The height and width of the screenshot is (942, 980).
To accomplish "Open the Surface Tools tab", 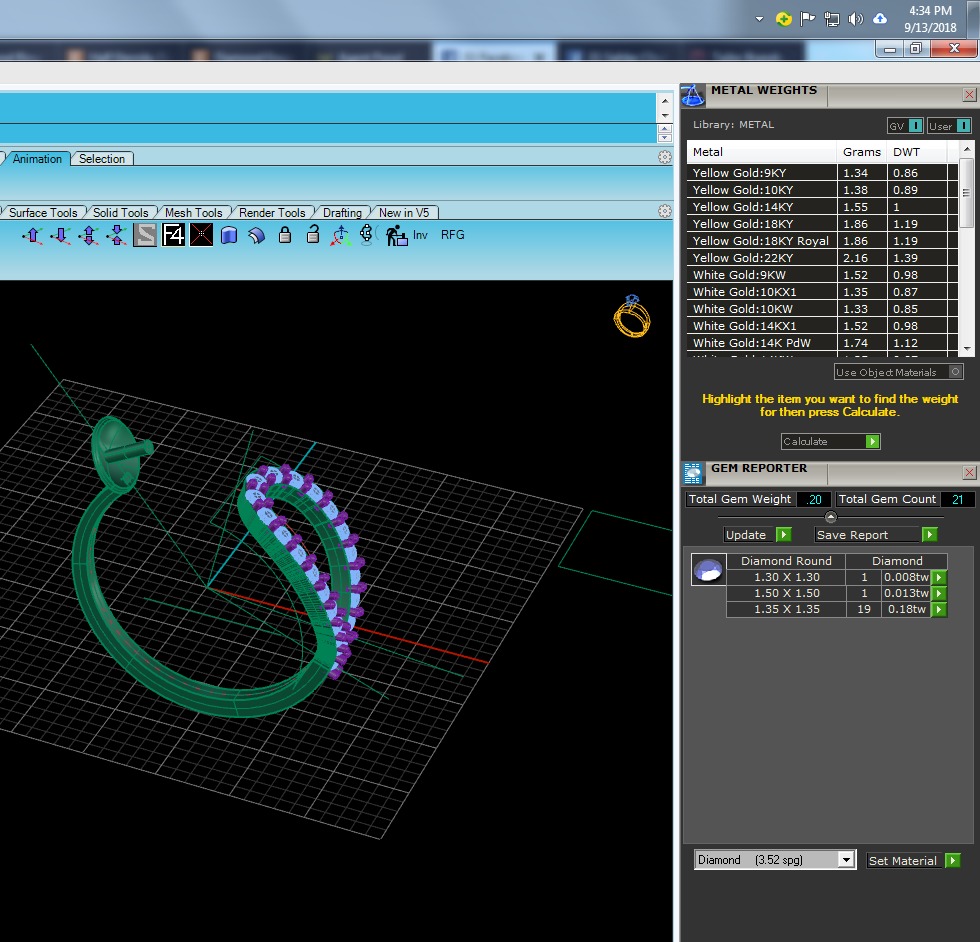I will pos(43,213).
